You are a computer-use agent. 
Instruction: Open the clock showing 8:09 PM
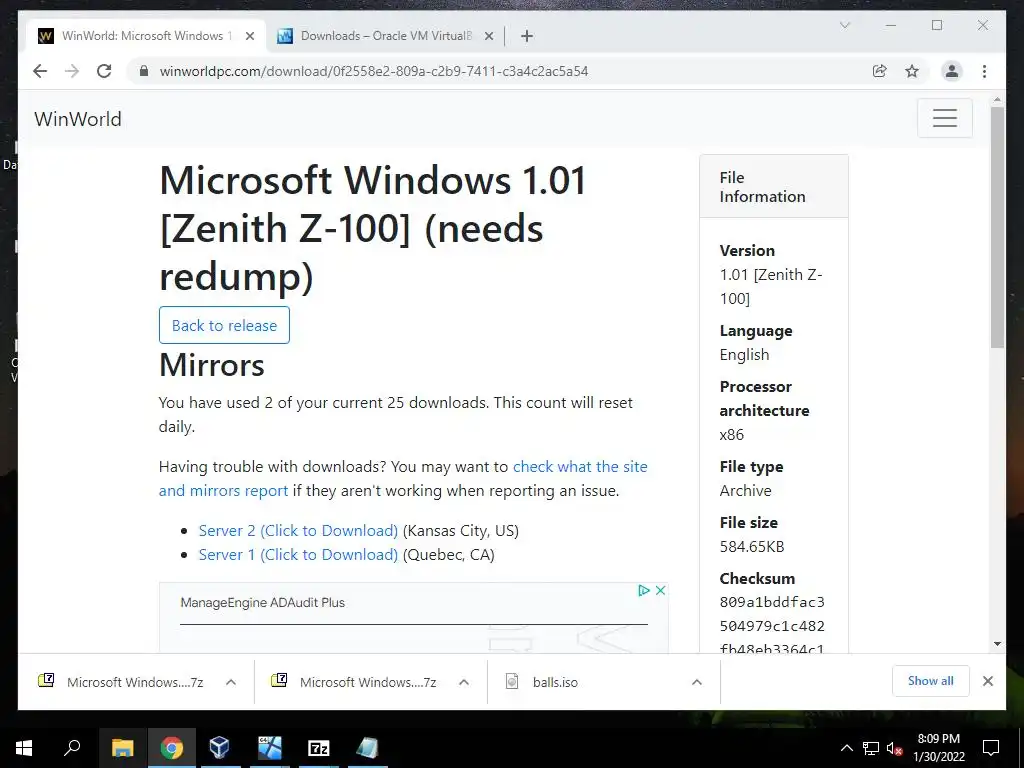pyautogui.click(x=938, y=748)
